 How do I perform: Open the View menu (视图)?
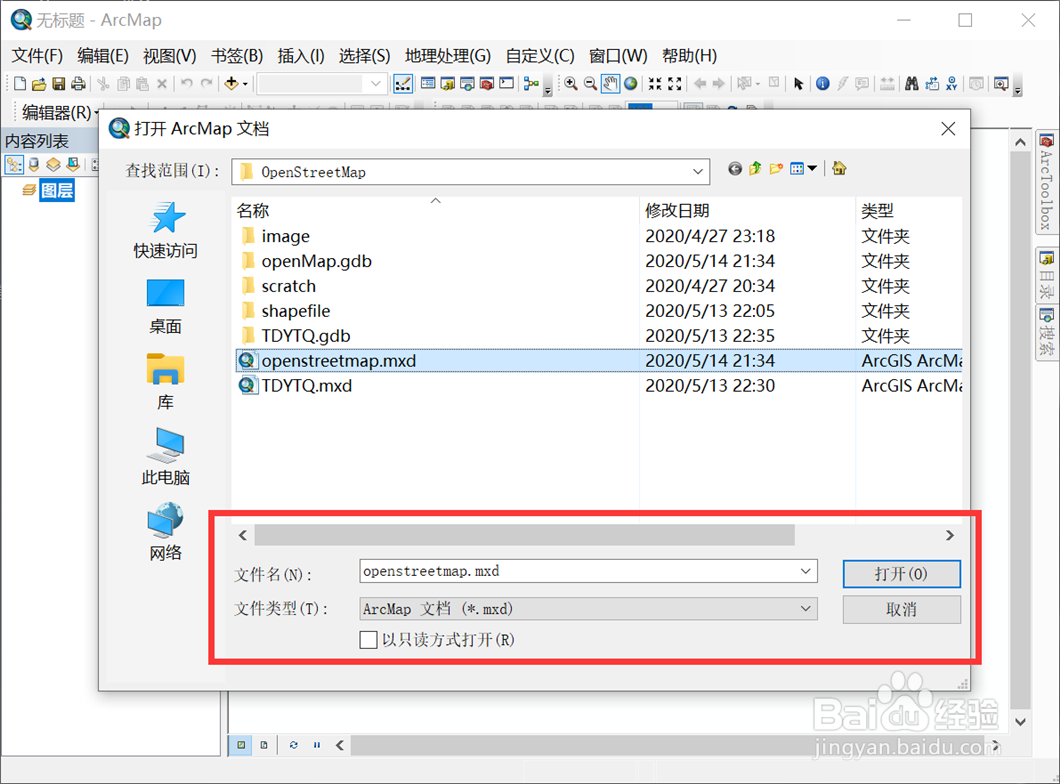pyautogui.click(x=170, y=55)
